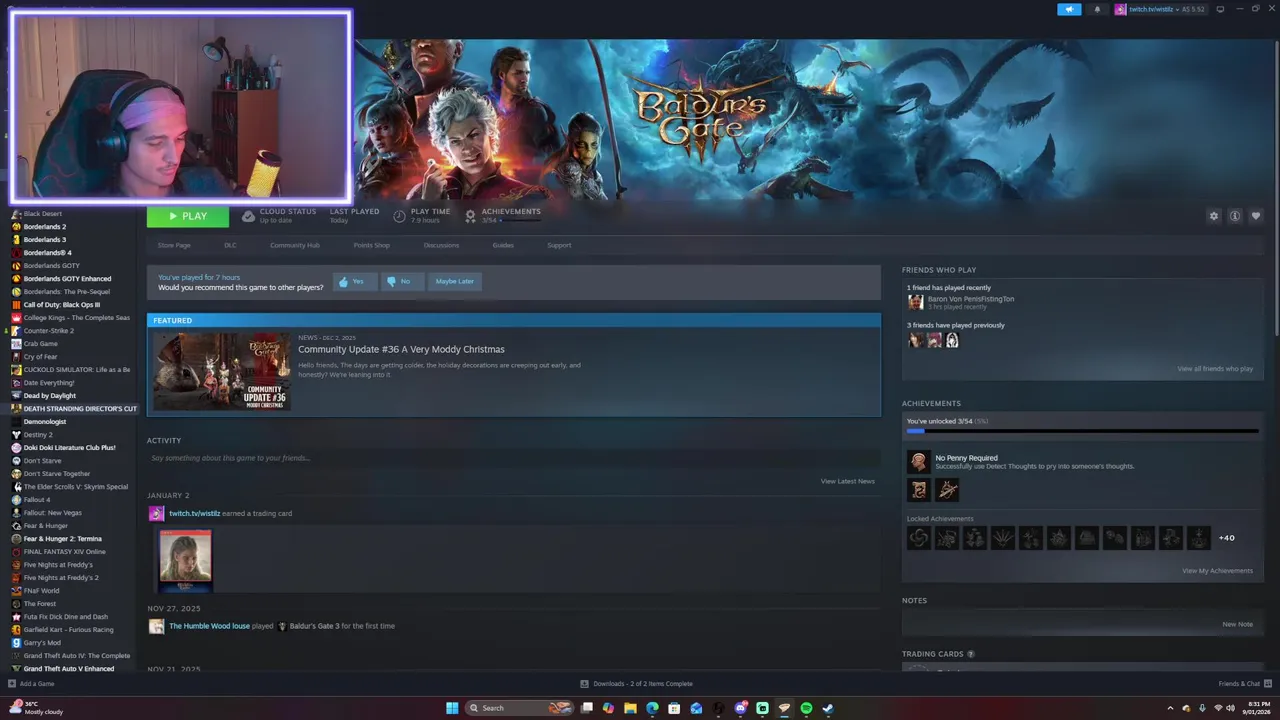Click the New Note button
The width and height of the screenshot is (1280, 720).
point(1237,624)
